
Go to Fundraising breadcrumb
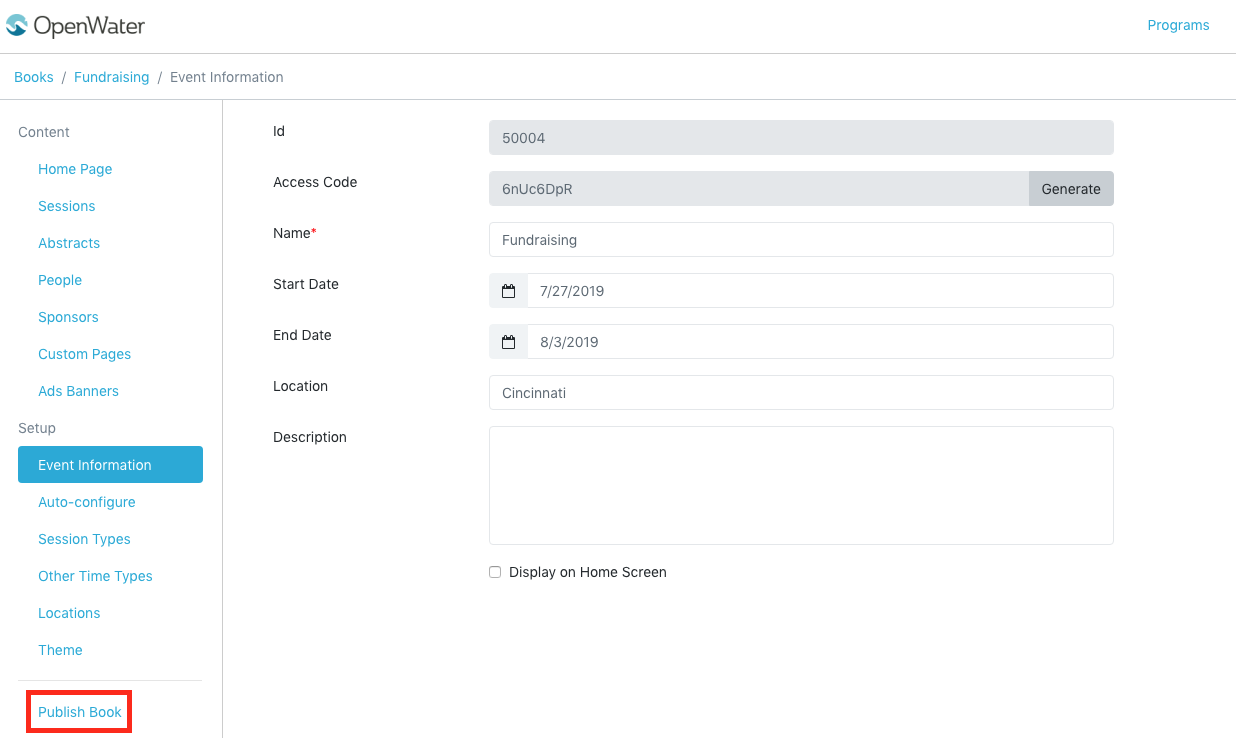coord(111,77)
